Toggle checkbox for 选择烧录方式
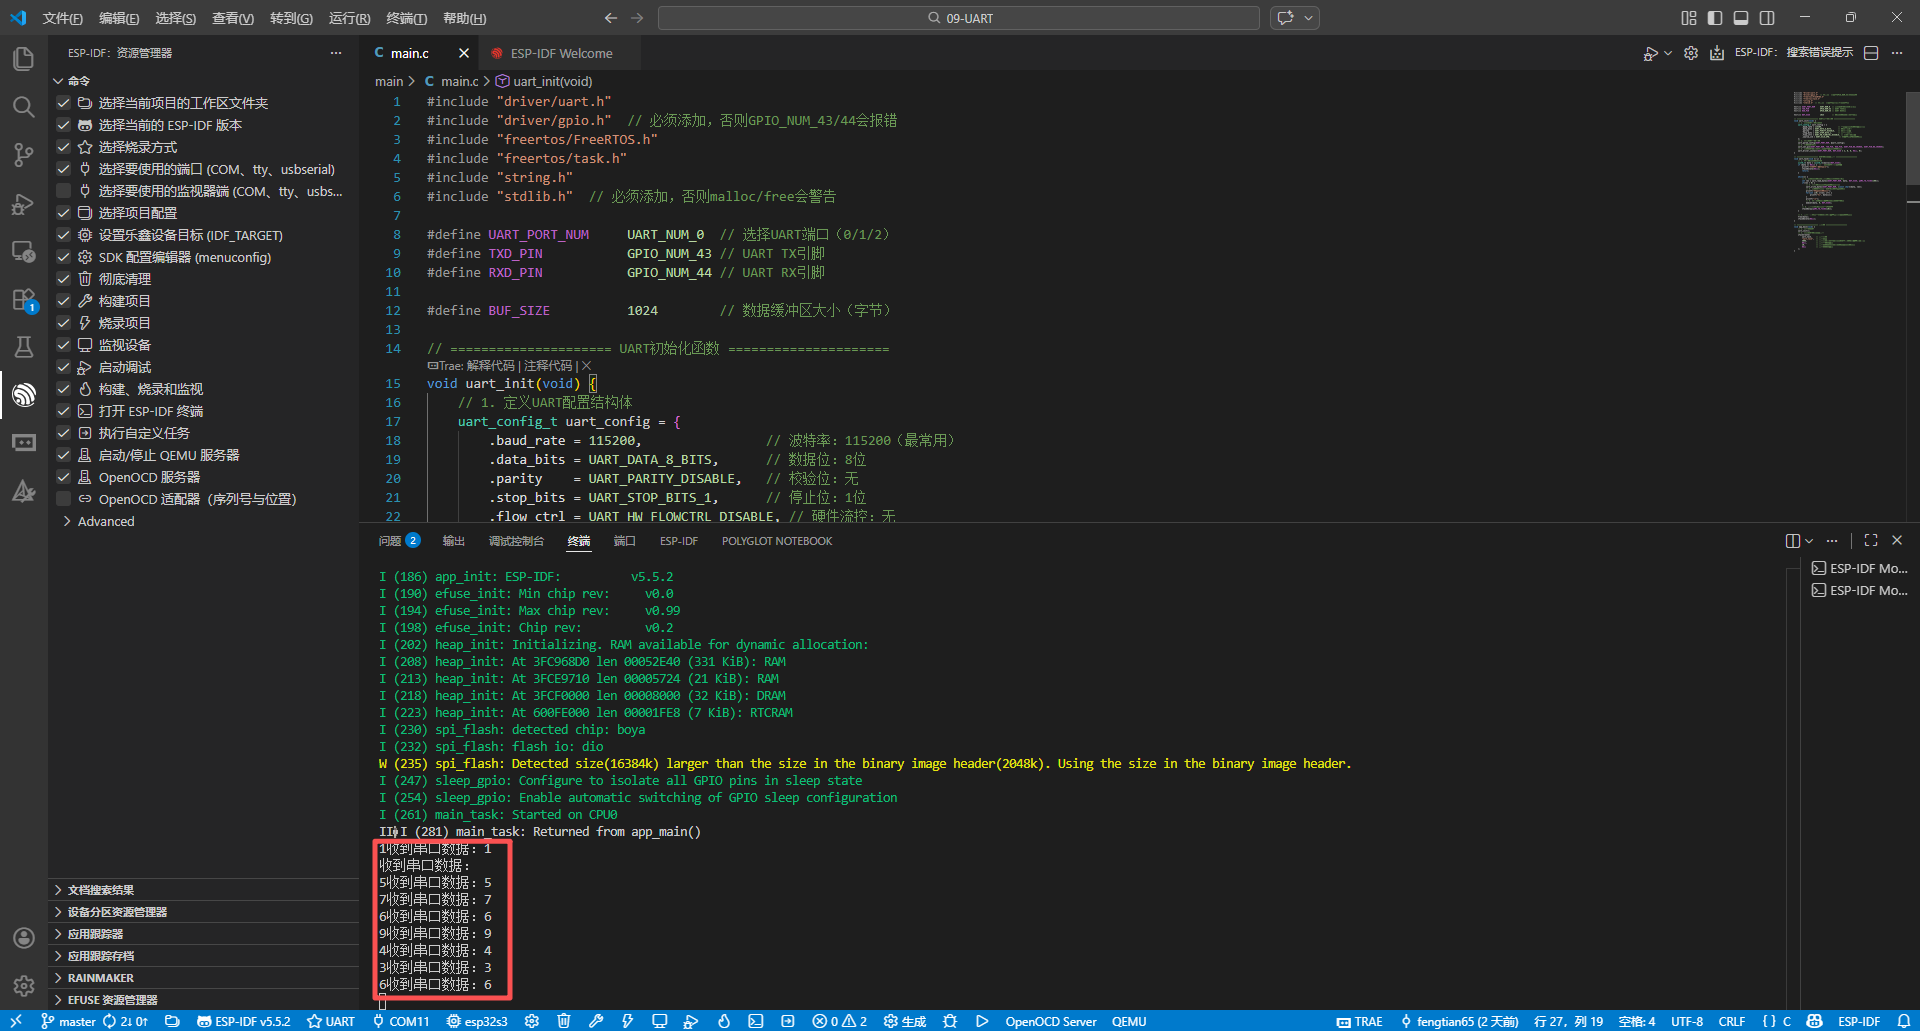The image size is (1920, 1031). (64, 147)
